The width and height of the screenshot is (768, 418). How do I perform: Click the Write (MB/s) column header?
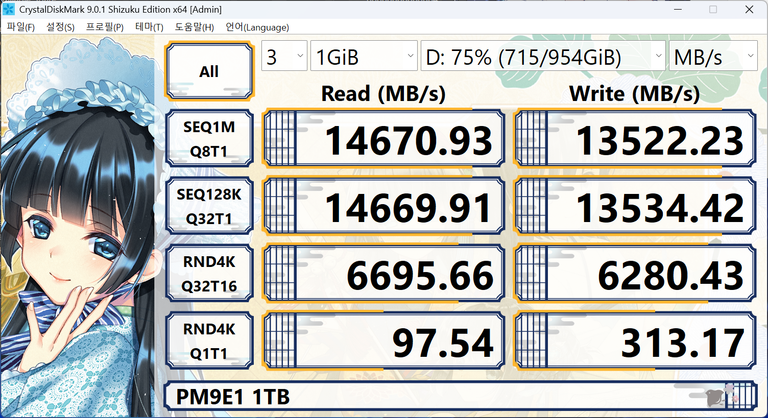(x=635, y=94)
